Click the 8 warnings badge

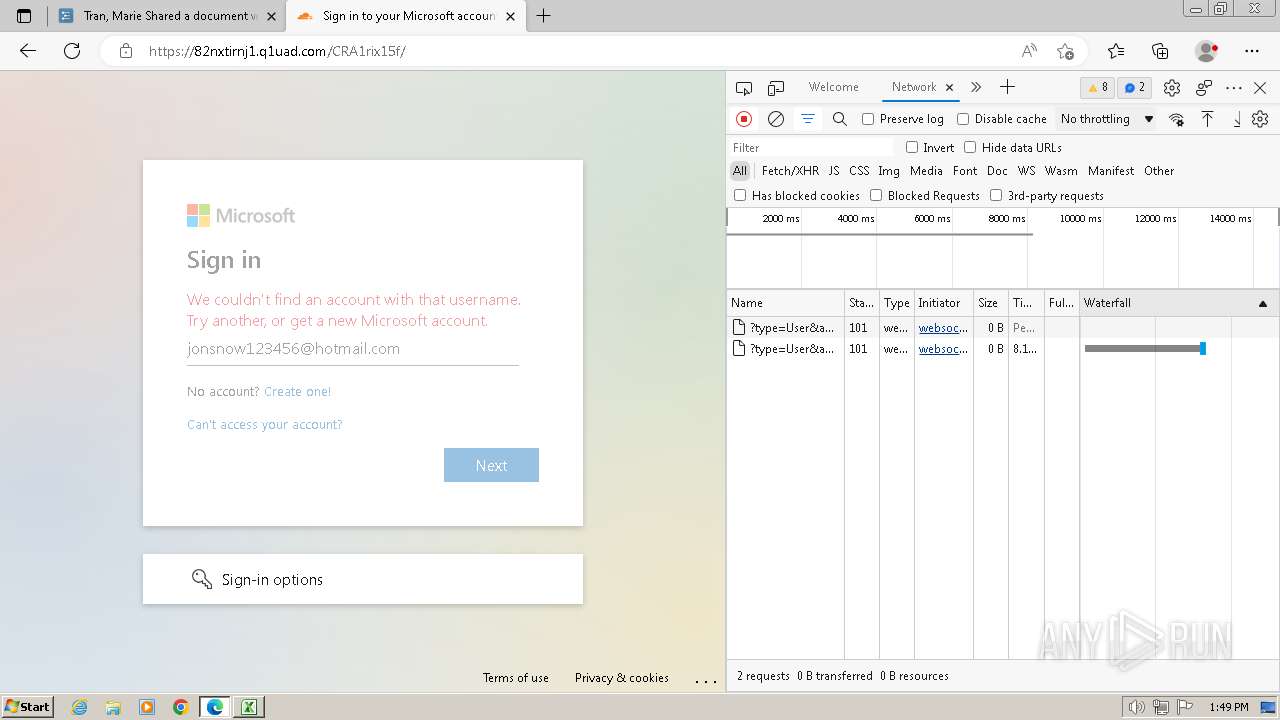[1098, 88]
